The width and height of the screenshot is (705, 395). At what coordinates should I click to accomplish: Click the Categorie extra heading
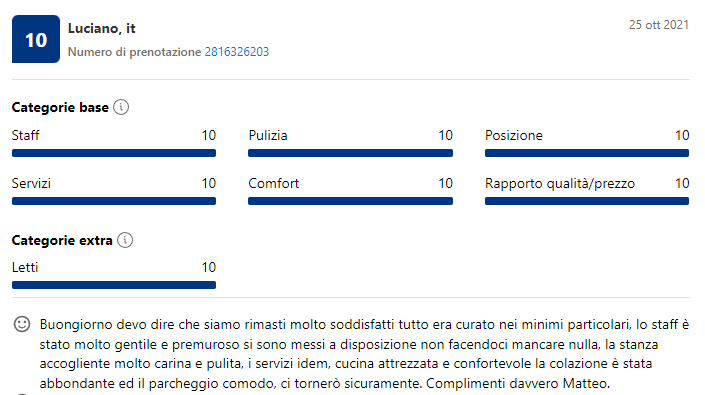click(62, 240)
